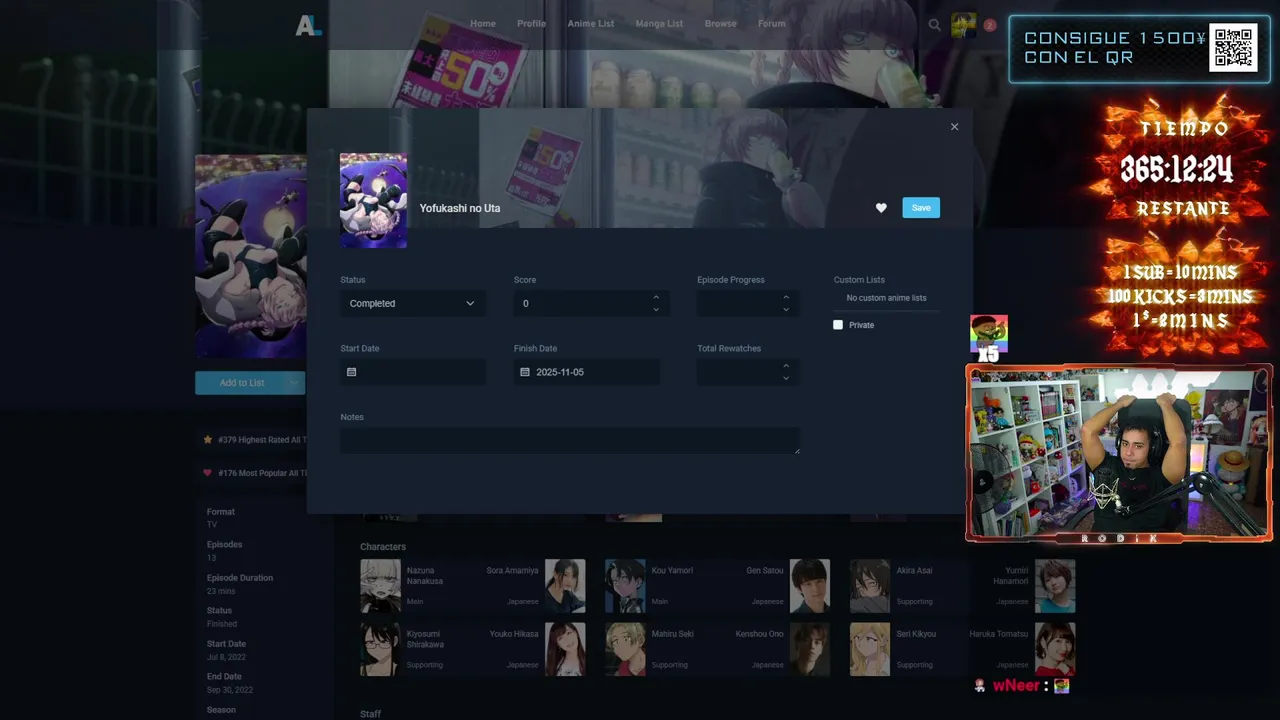Click the #176 Most Popular ranking heart
Image resolution: width=1280 pixels, height=720 pixels.
[208, 472]
